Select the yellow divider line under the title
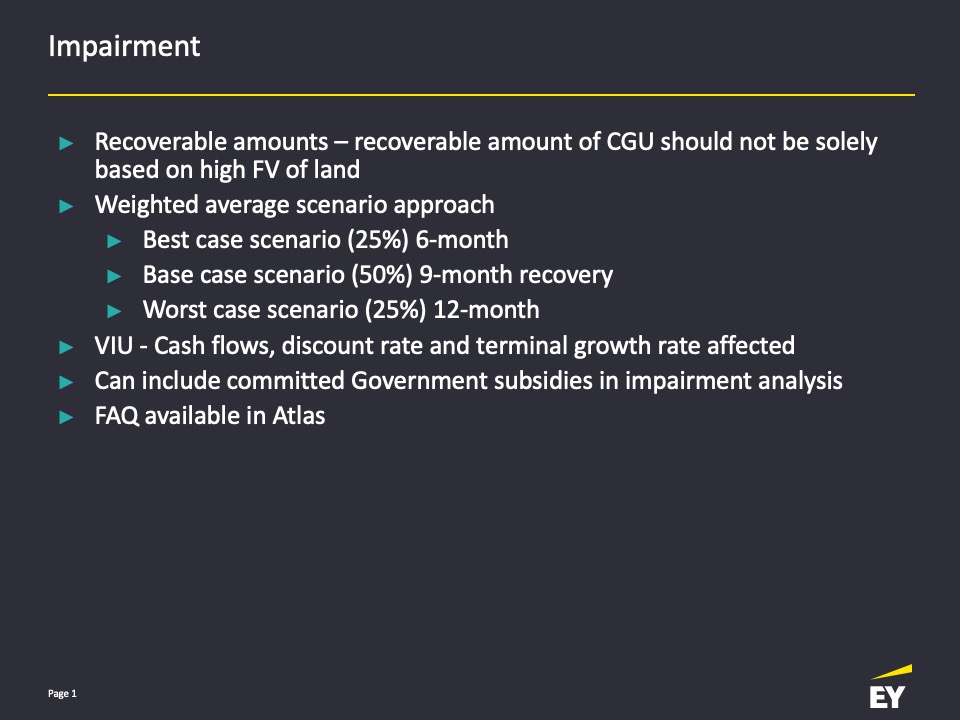Image resolution: width=960 pixels, height=720 pixels. pyautogui.click(x=481, y=95)
